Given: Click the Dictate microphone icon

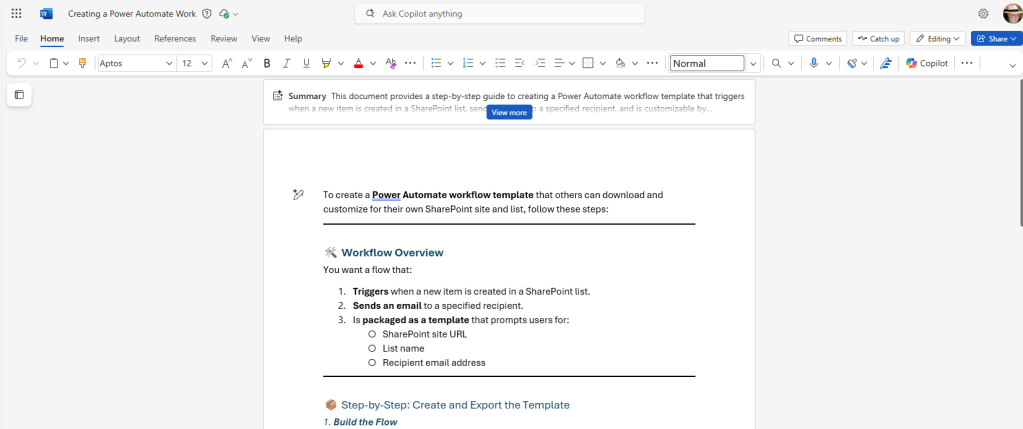Looking at the screenshot, I should point(814,63).
